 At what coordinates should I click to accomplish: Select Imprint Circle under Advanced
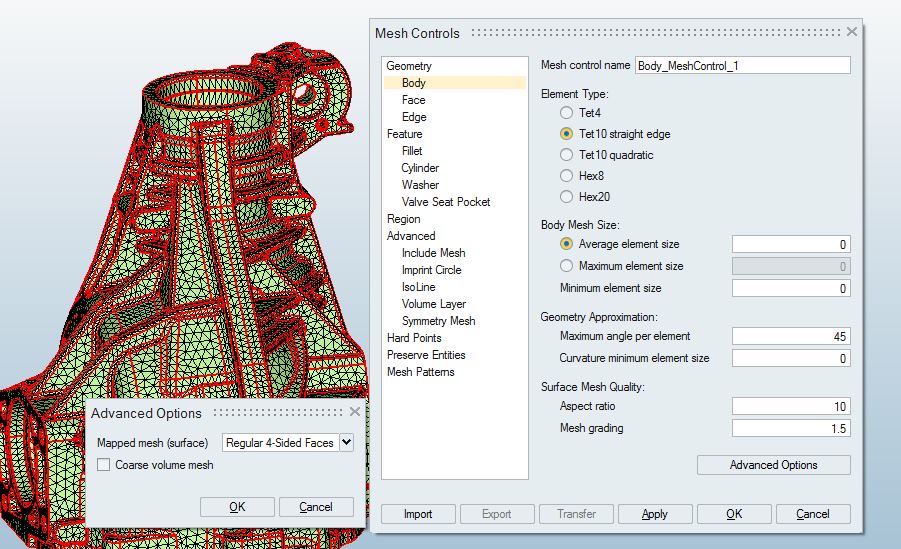point(431,270)
